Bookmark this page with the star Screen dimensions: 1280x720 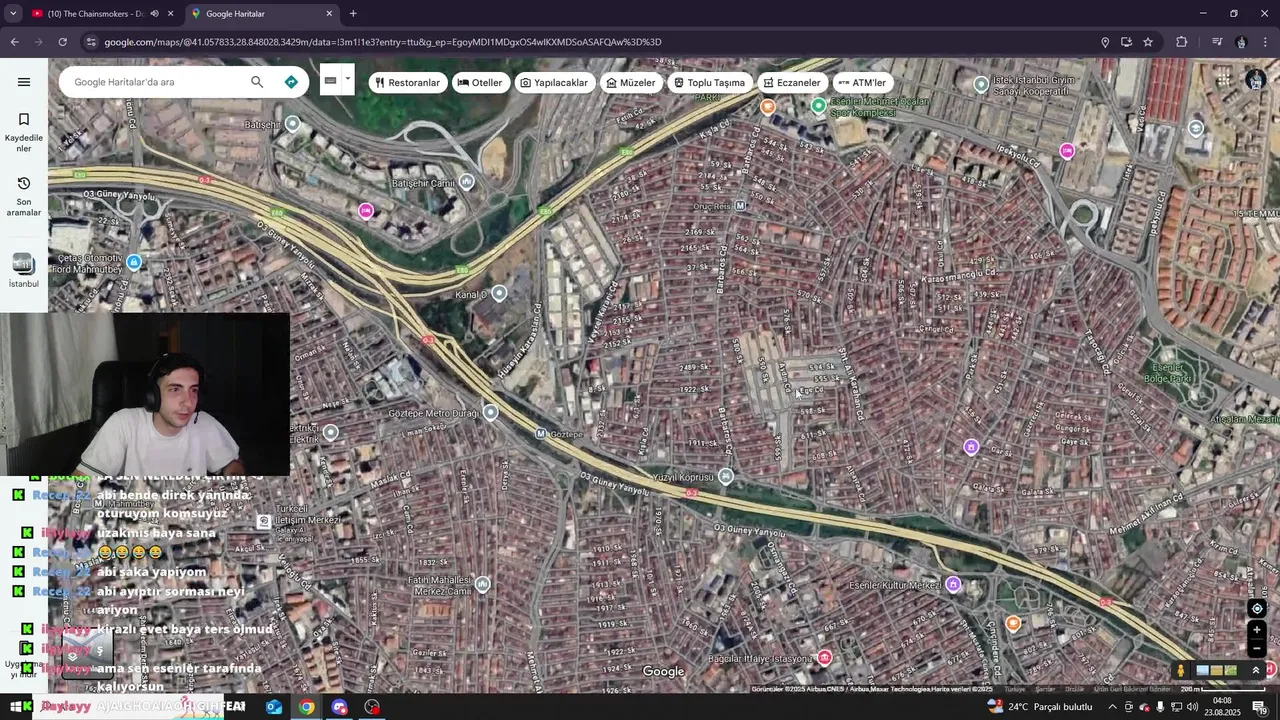pyautogui.click(x=1148, y=42)
